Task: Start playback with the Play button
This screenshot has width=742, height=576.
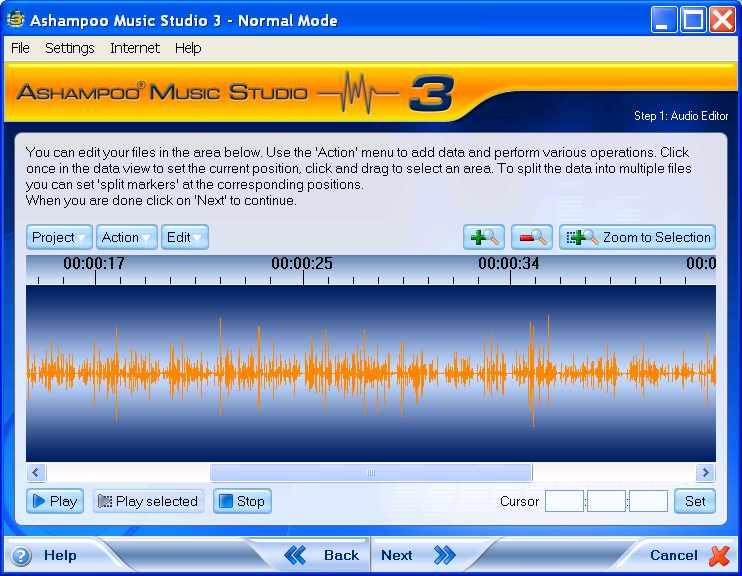Action: (54, 501)
